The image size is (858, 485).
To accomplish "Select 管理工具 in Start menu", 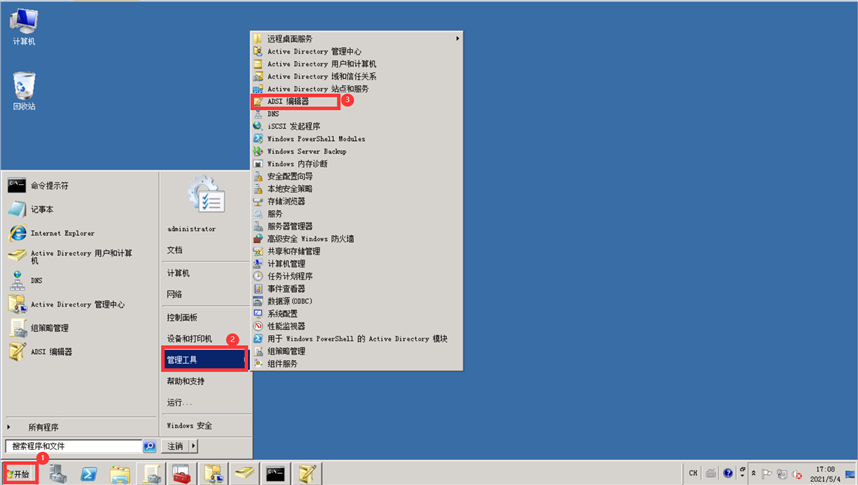I will click(x=206, y=360).
